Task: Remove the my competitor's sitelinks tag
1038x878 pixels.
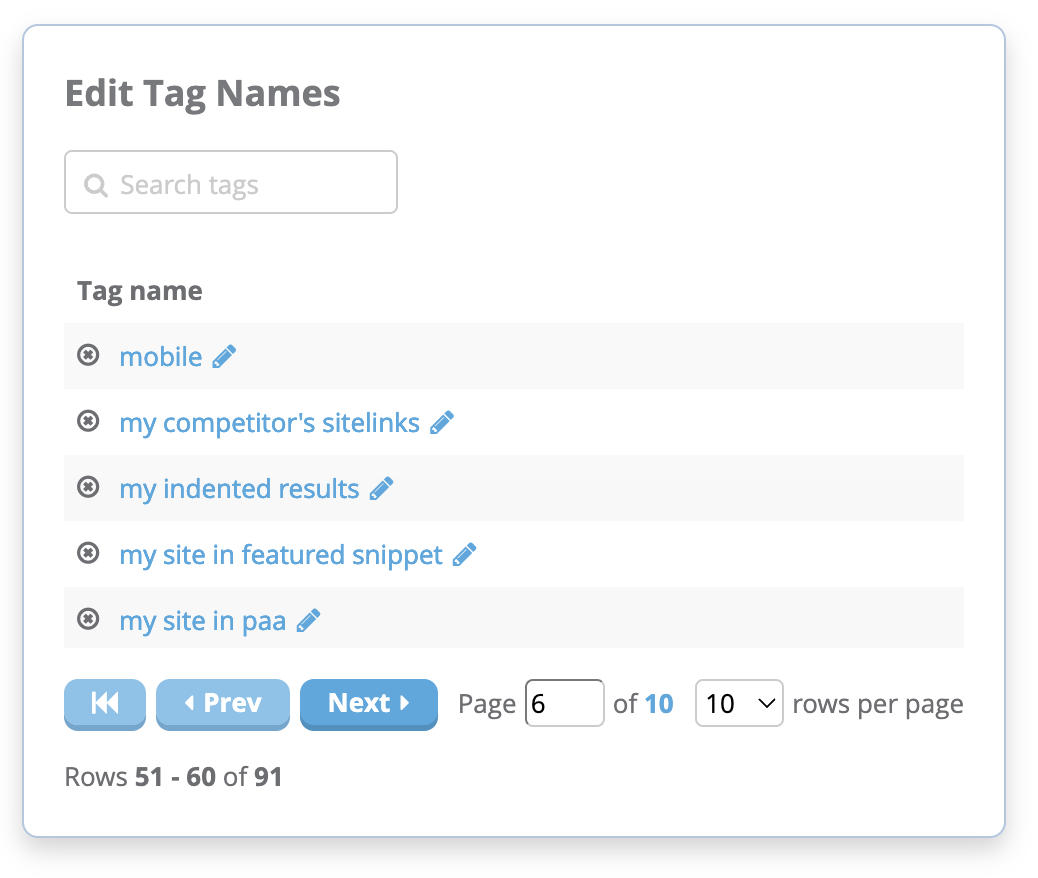Action: (89, 421)
